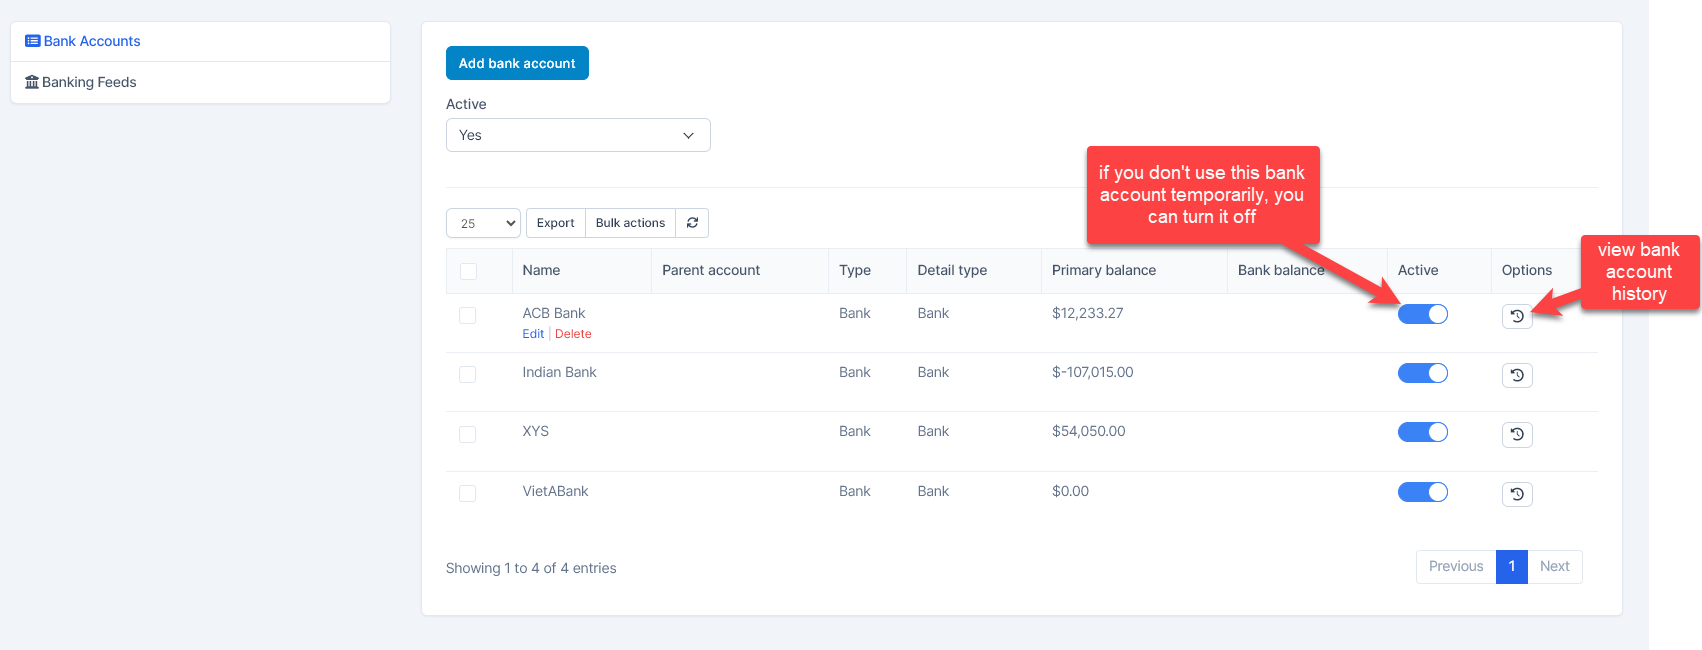The width and height of the screenshot is (1702, 650).
Task: Go to Banking Feeds section
Action: (88, 82)
